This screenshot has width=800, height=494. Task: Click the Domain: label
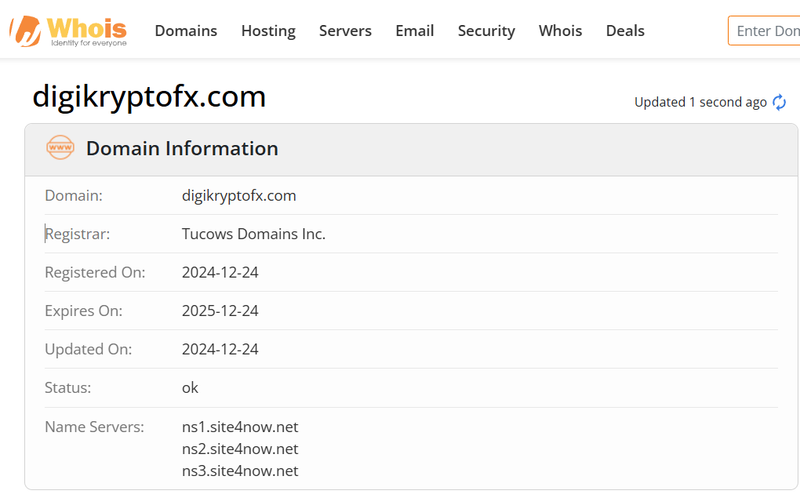tap(73, 195)
